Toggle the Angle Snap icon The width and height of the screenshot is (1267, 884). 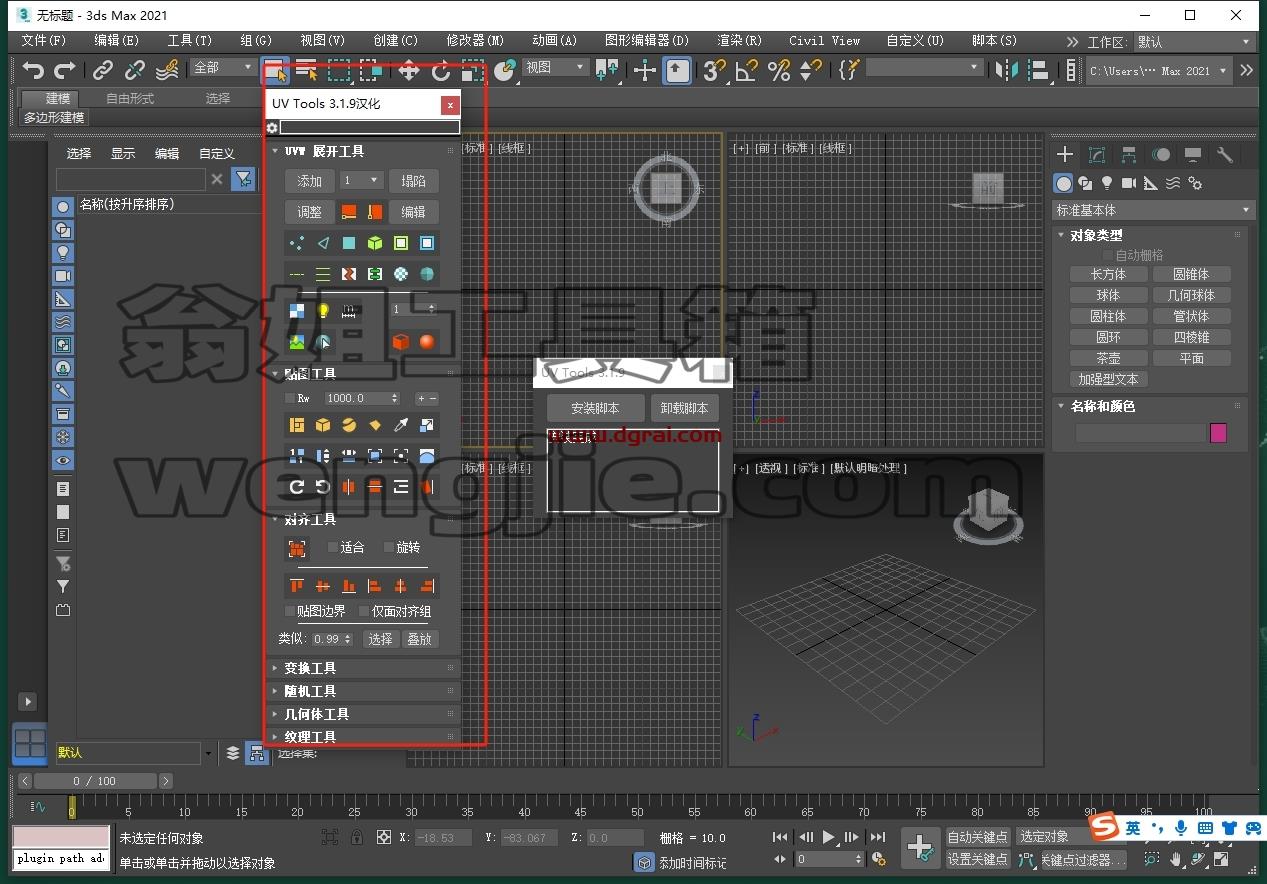pos(746,70)
